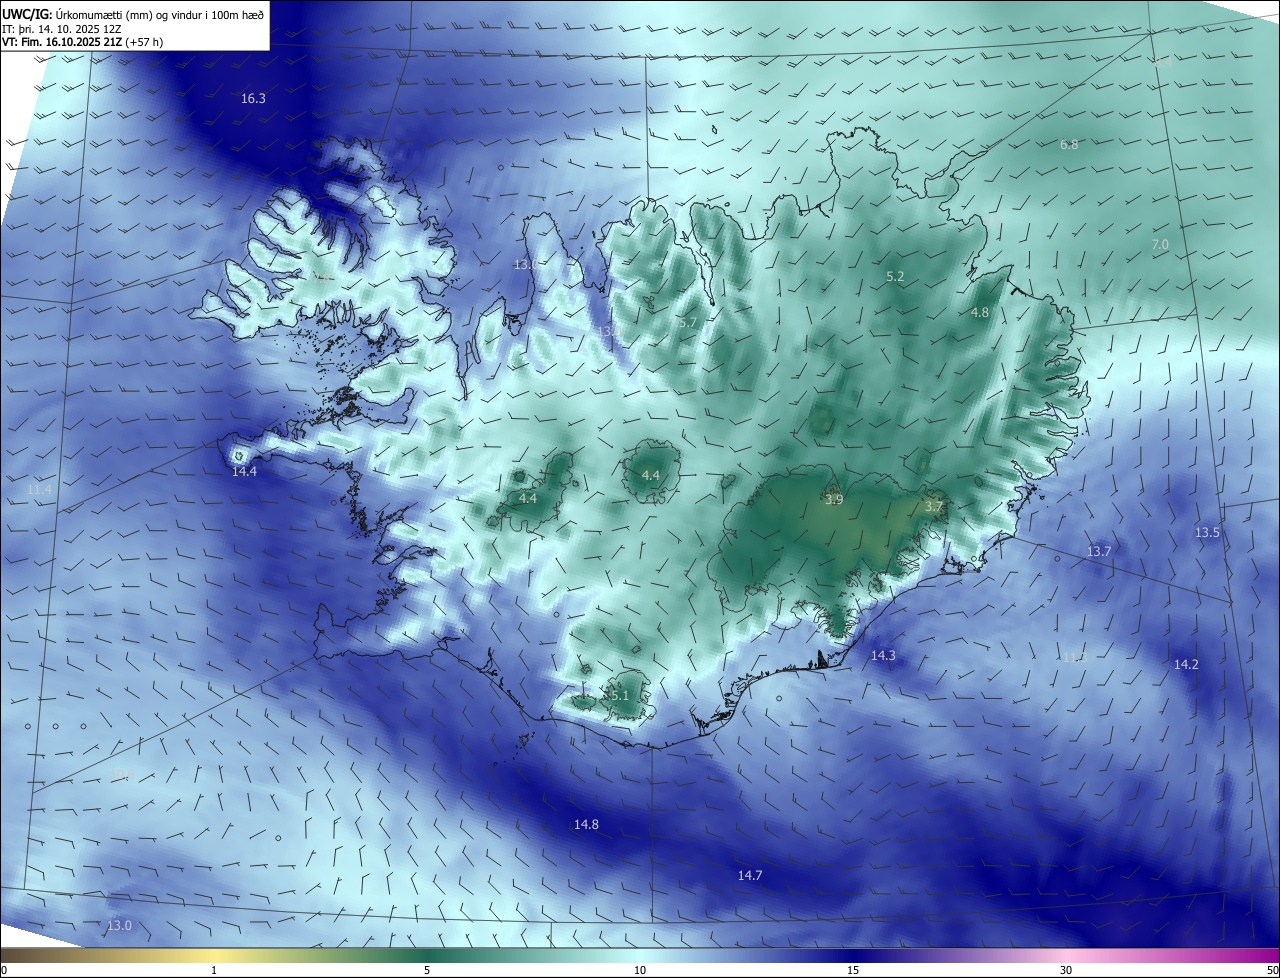Viewport: 1280px width, 978px height.
Task: Click the valid time 'VT: Fim. 16.10.2025 21Z'
Action: 61,43
